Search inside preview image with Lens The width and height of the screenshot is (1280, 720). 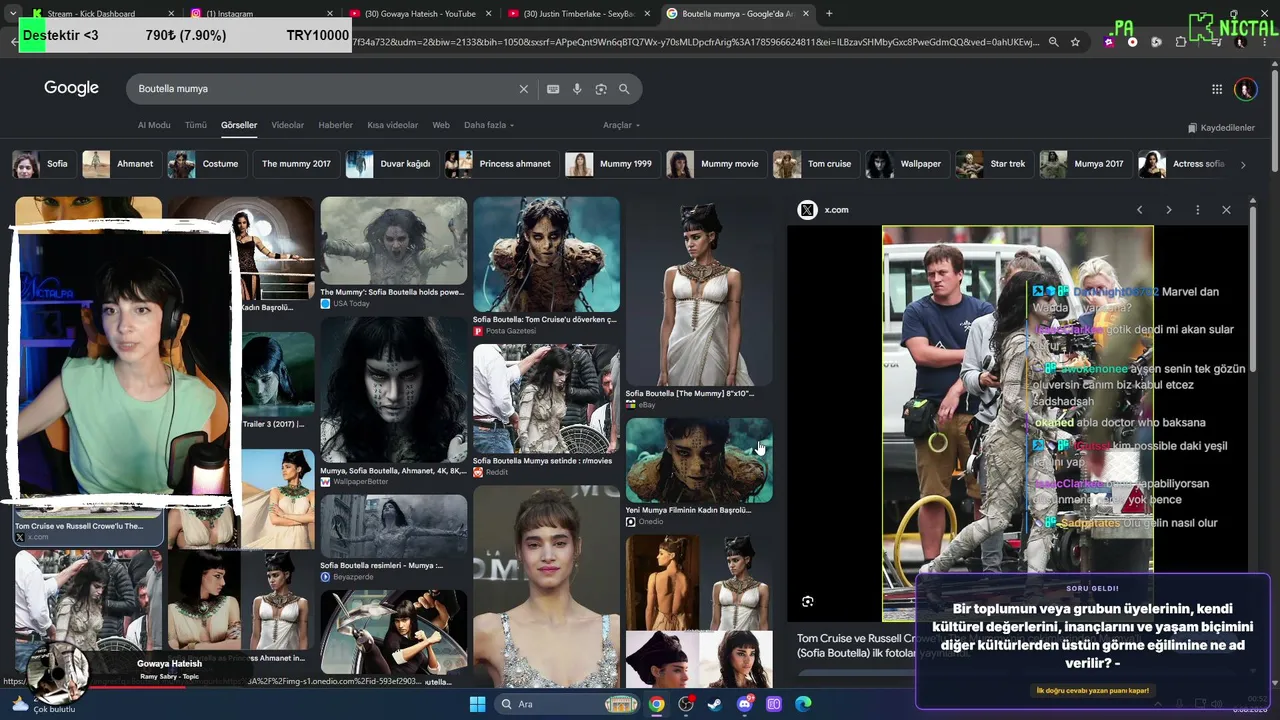[808, 601]
